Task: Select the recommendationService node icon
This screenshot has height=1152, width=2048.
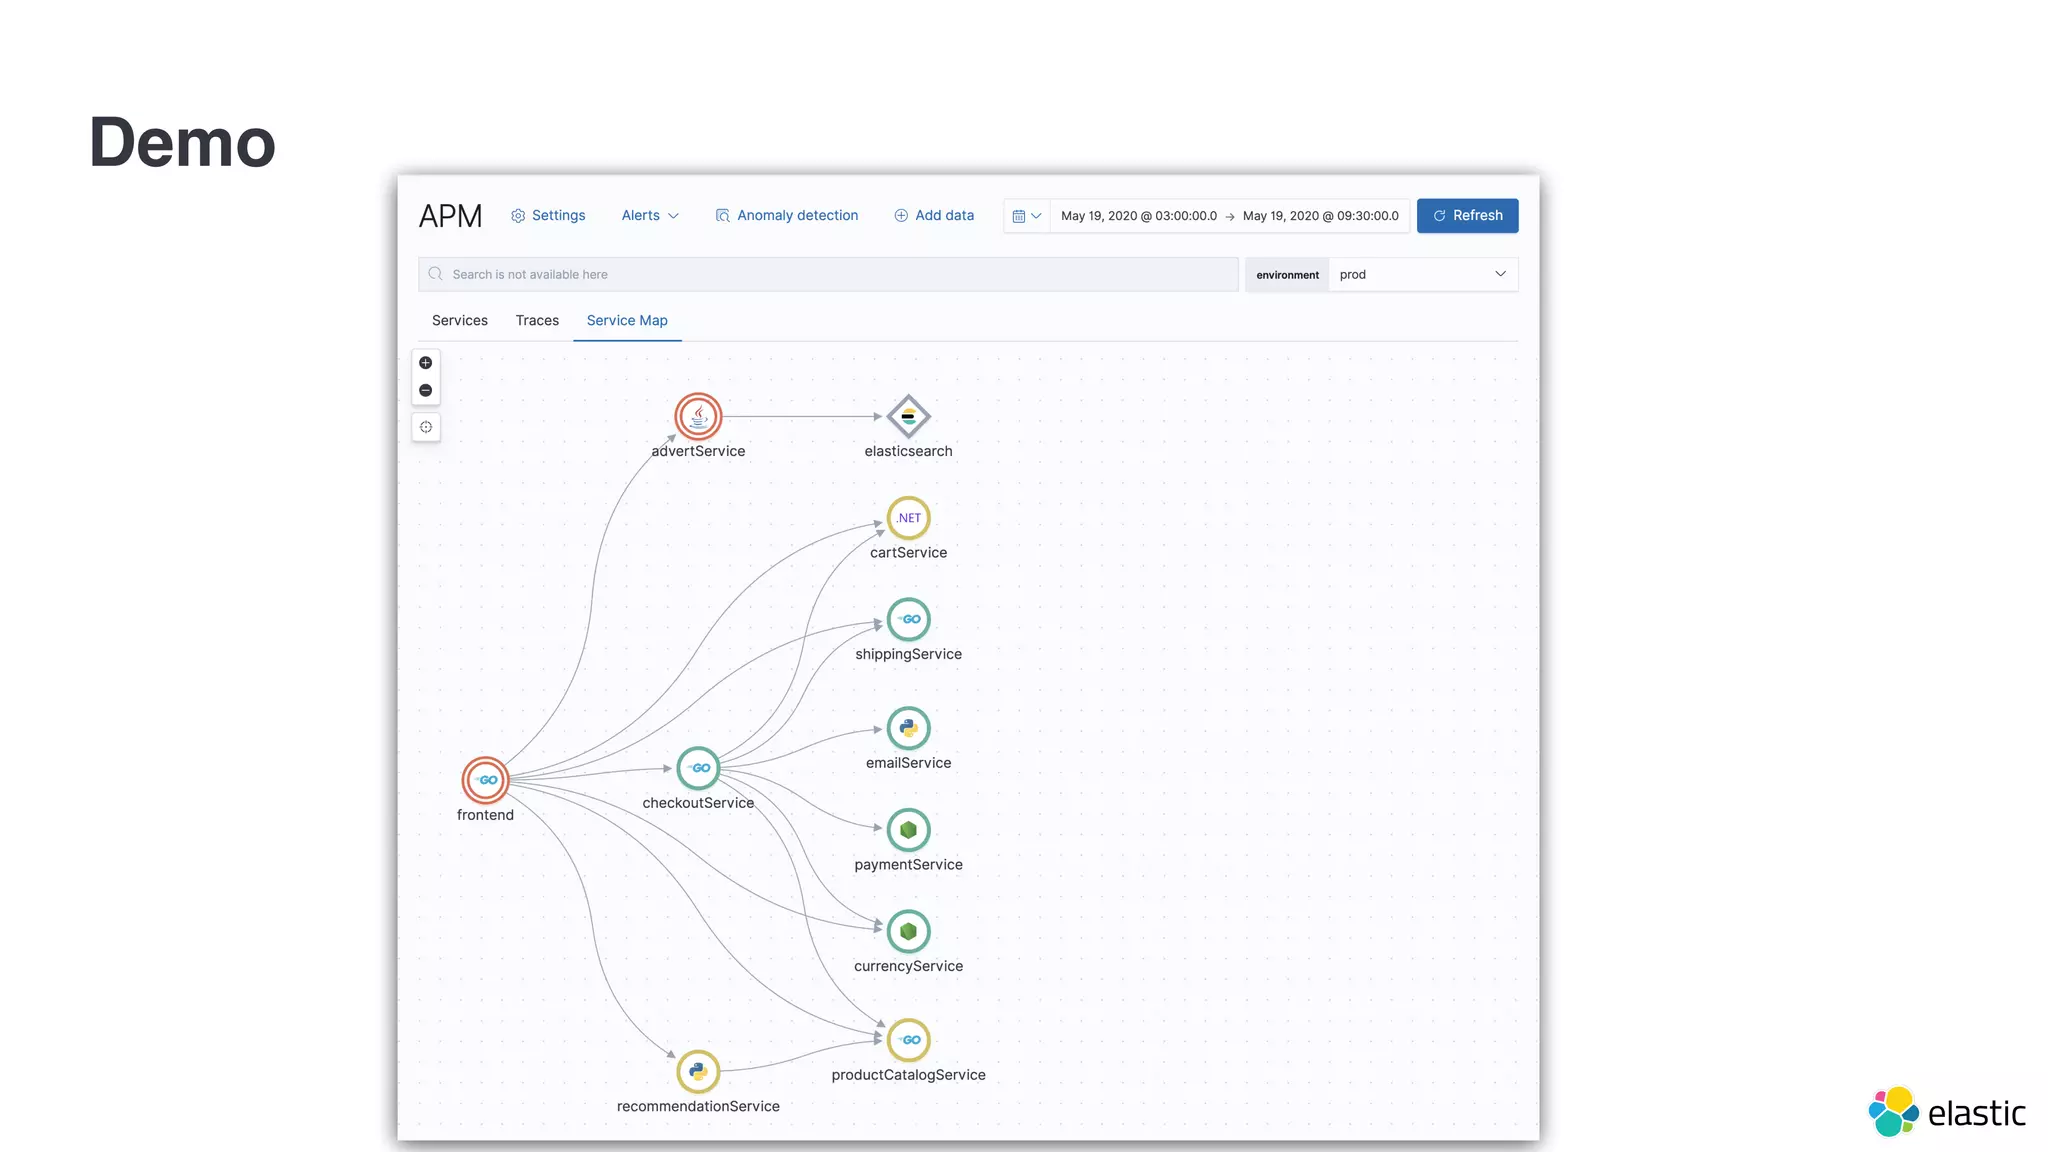Action: click(x=698, y=1072)
